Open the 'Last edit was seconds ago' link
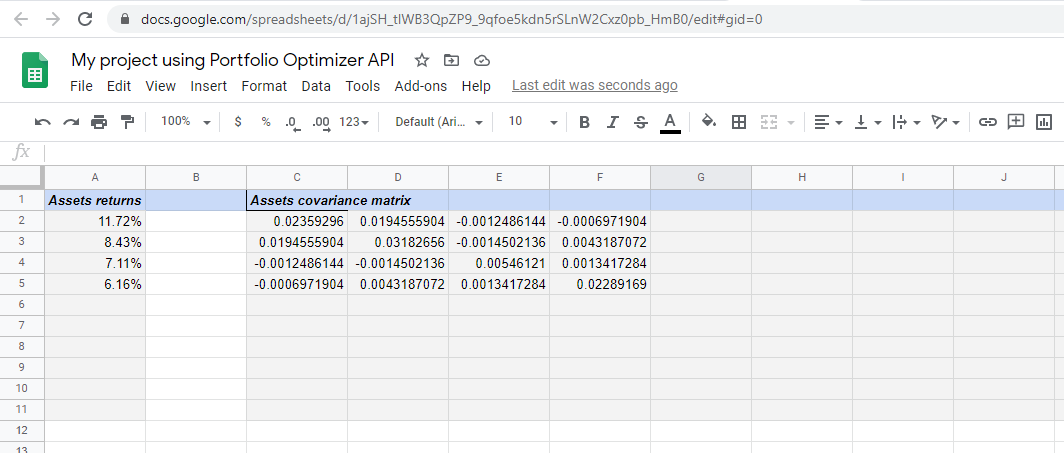Screen dimensions: 1064x453 594,85
